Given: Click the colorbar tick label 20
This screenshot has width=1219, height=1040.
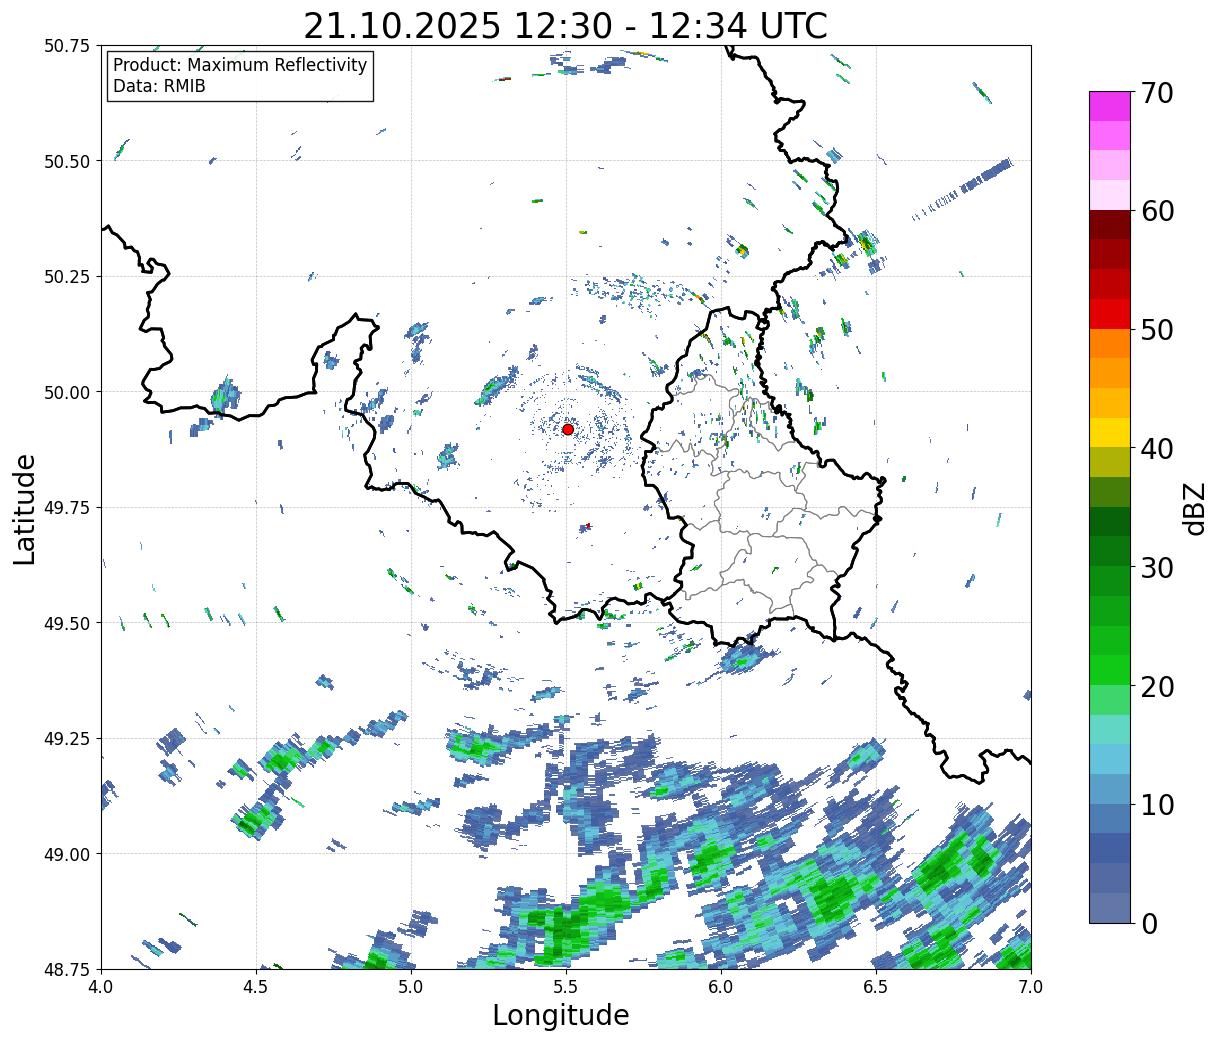Looking at the screenshot, I should [x=1156, y=686].
